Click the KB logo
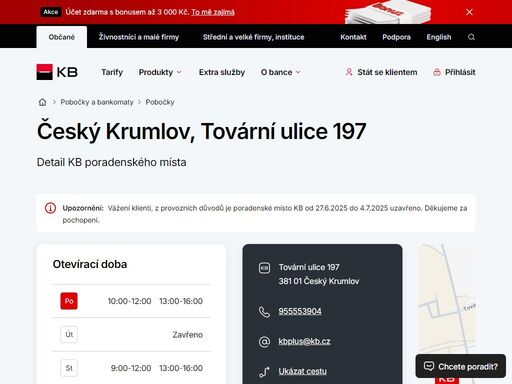Image resolution: width=512 pixels, height=384 pixels. click(57, 72)
